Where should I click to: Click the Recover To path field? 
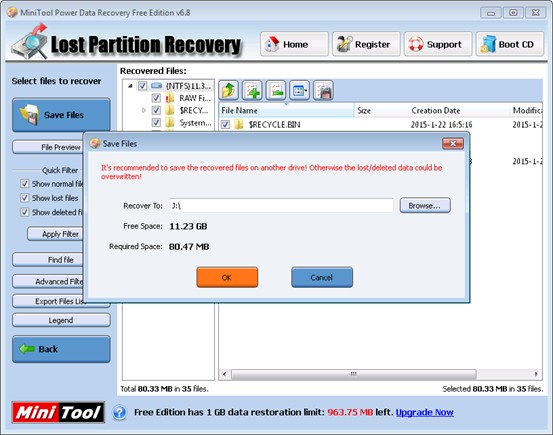pyautogui.click(x=281, y=205)
